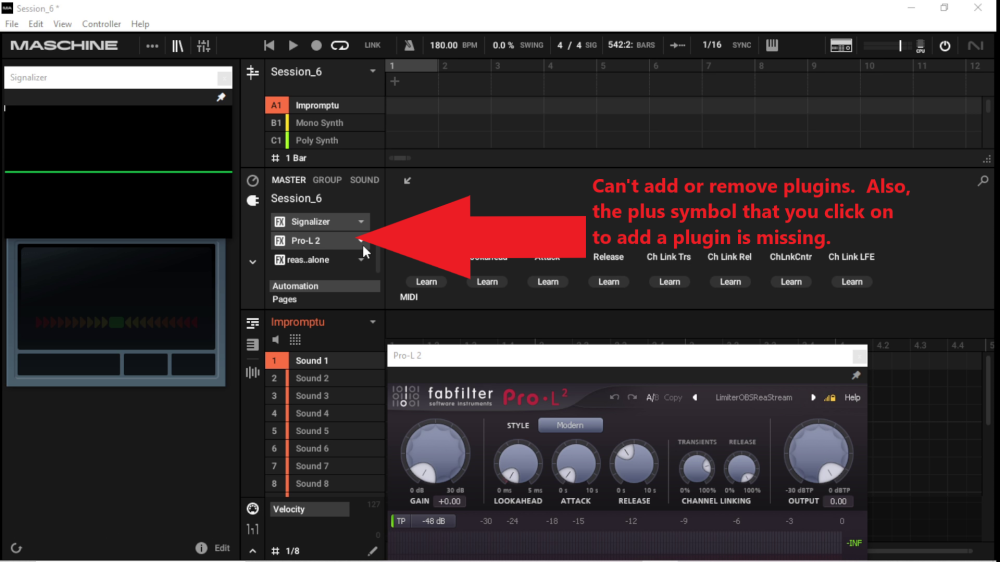Click the Automation section label
Screen dimensions: 1000x562
pos(325,286)
